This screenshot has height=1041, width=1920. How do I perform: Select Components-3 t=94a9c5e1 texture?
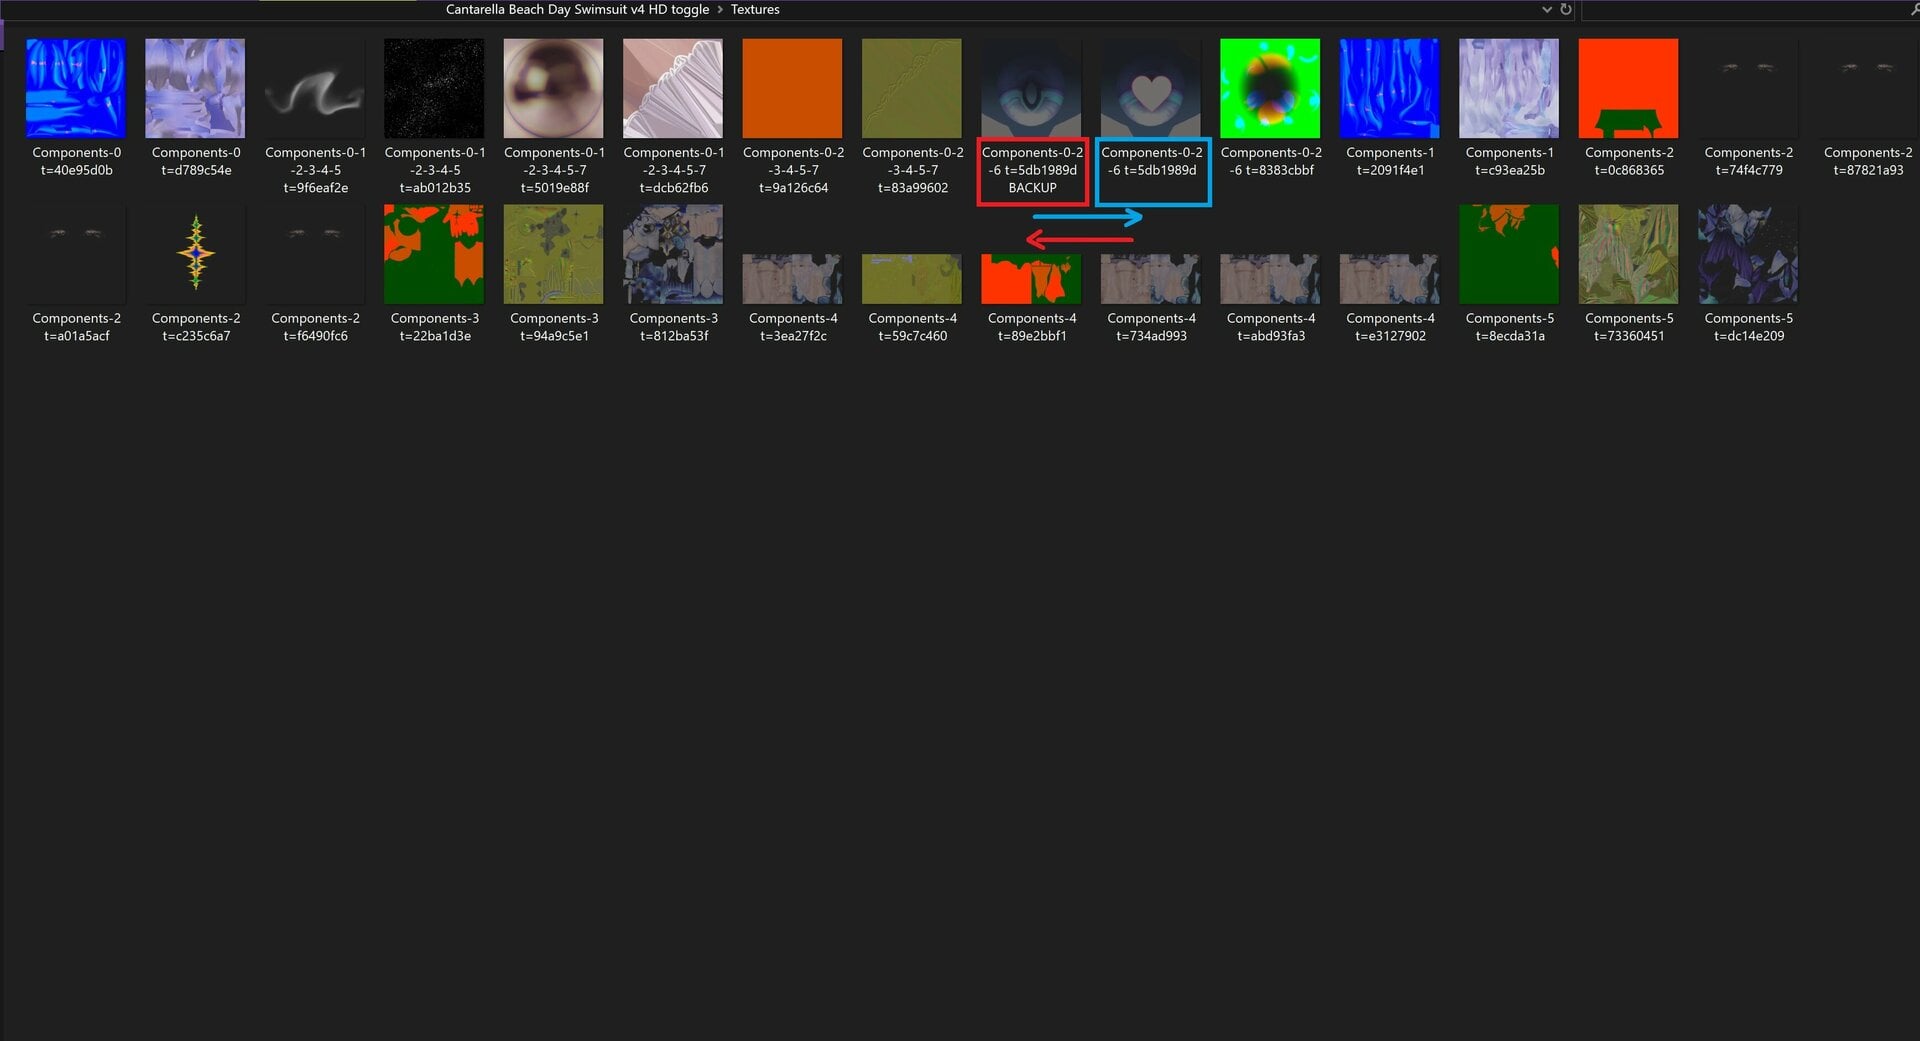553,254
